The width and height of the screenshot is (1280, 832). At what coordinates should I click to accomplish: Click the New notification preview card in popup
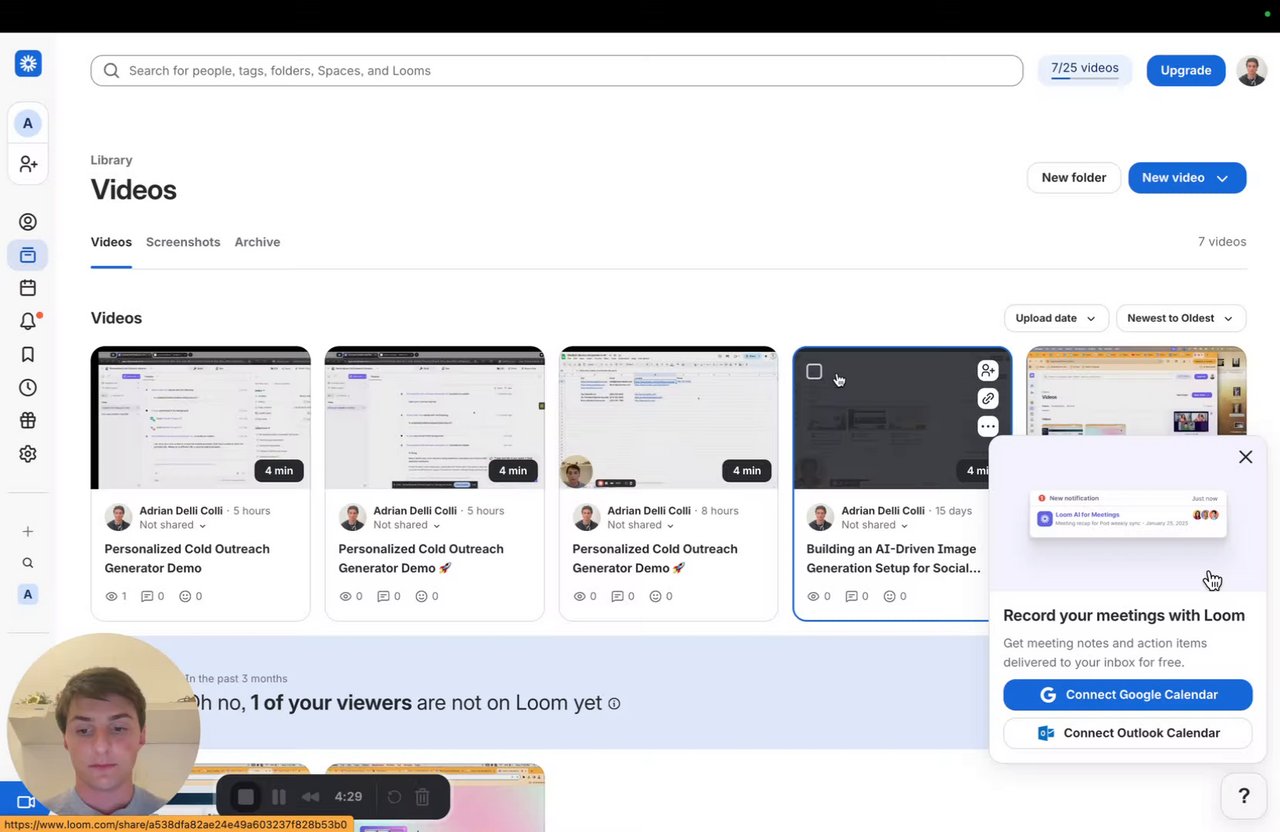click(1128, 514)
